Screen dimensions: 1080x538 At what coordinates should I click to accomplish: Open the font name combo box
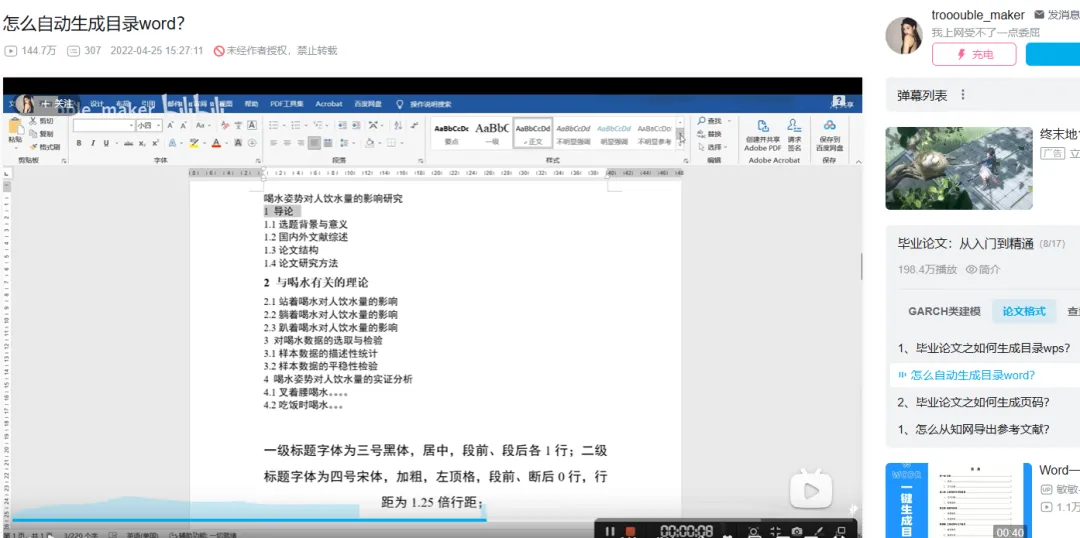coord(104,125)
